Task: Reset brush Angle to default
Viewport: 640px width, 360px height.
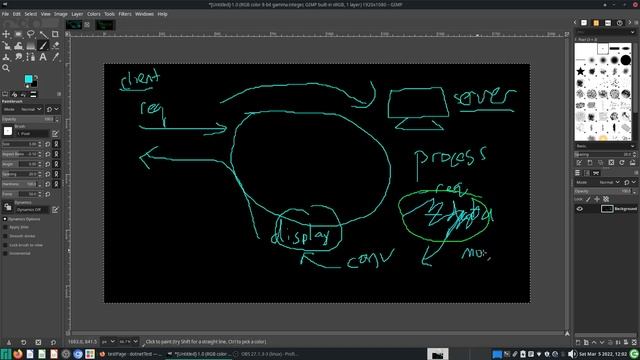Action: [48, 164]
